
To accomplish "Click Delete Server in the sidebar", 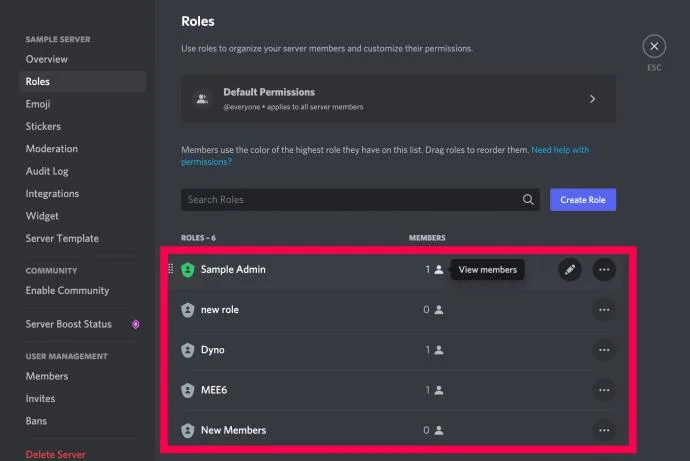I will (x=55, y=454).
